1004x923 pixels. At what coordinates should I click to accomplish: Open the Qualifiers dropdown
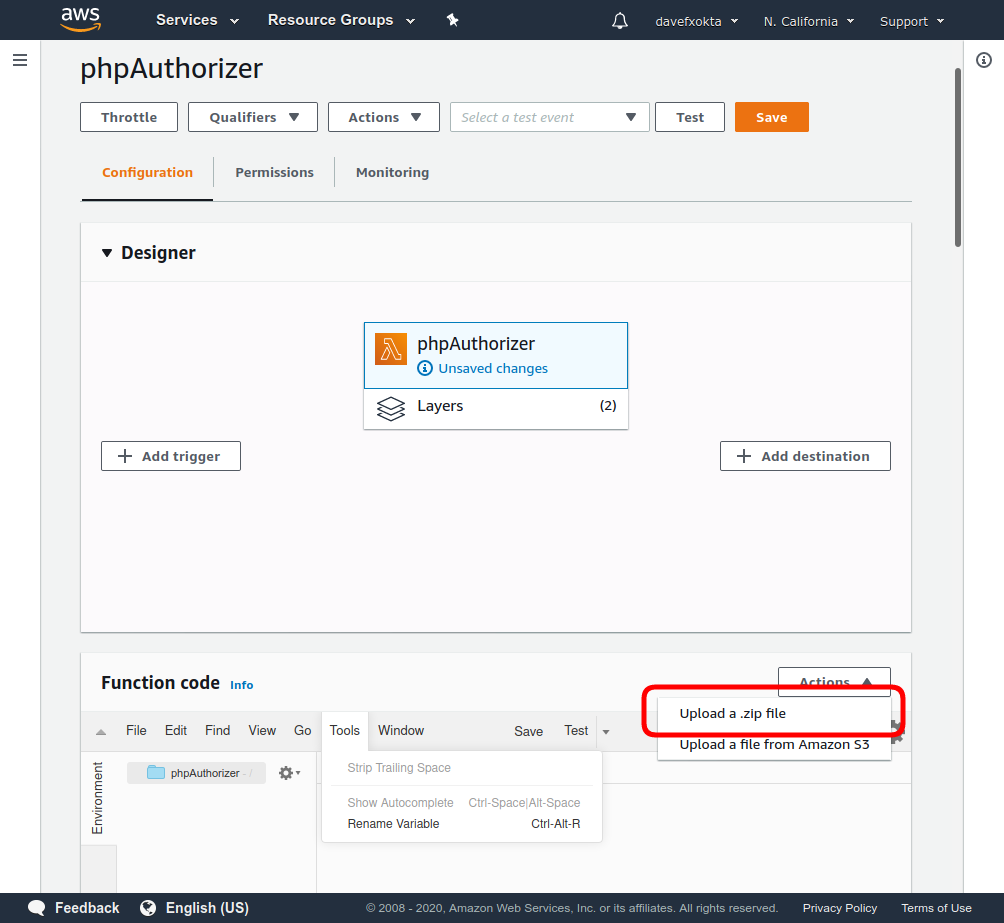coord(253,117)
